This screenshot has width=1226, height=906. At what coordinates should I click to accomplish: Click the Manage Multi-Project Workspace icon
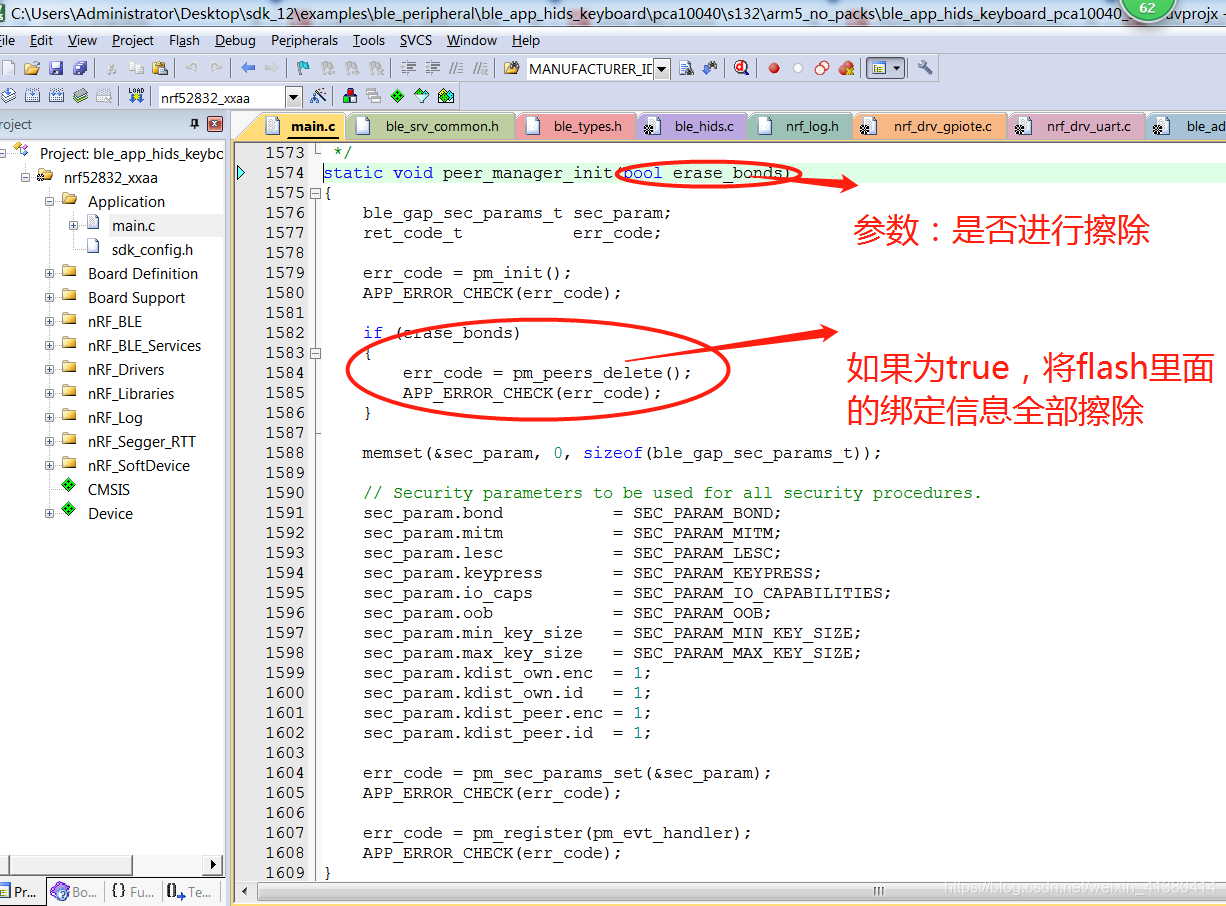tap(374, 96)
